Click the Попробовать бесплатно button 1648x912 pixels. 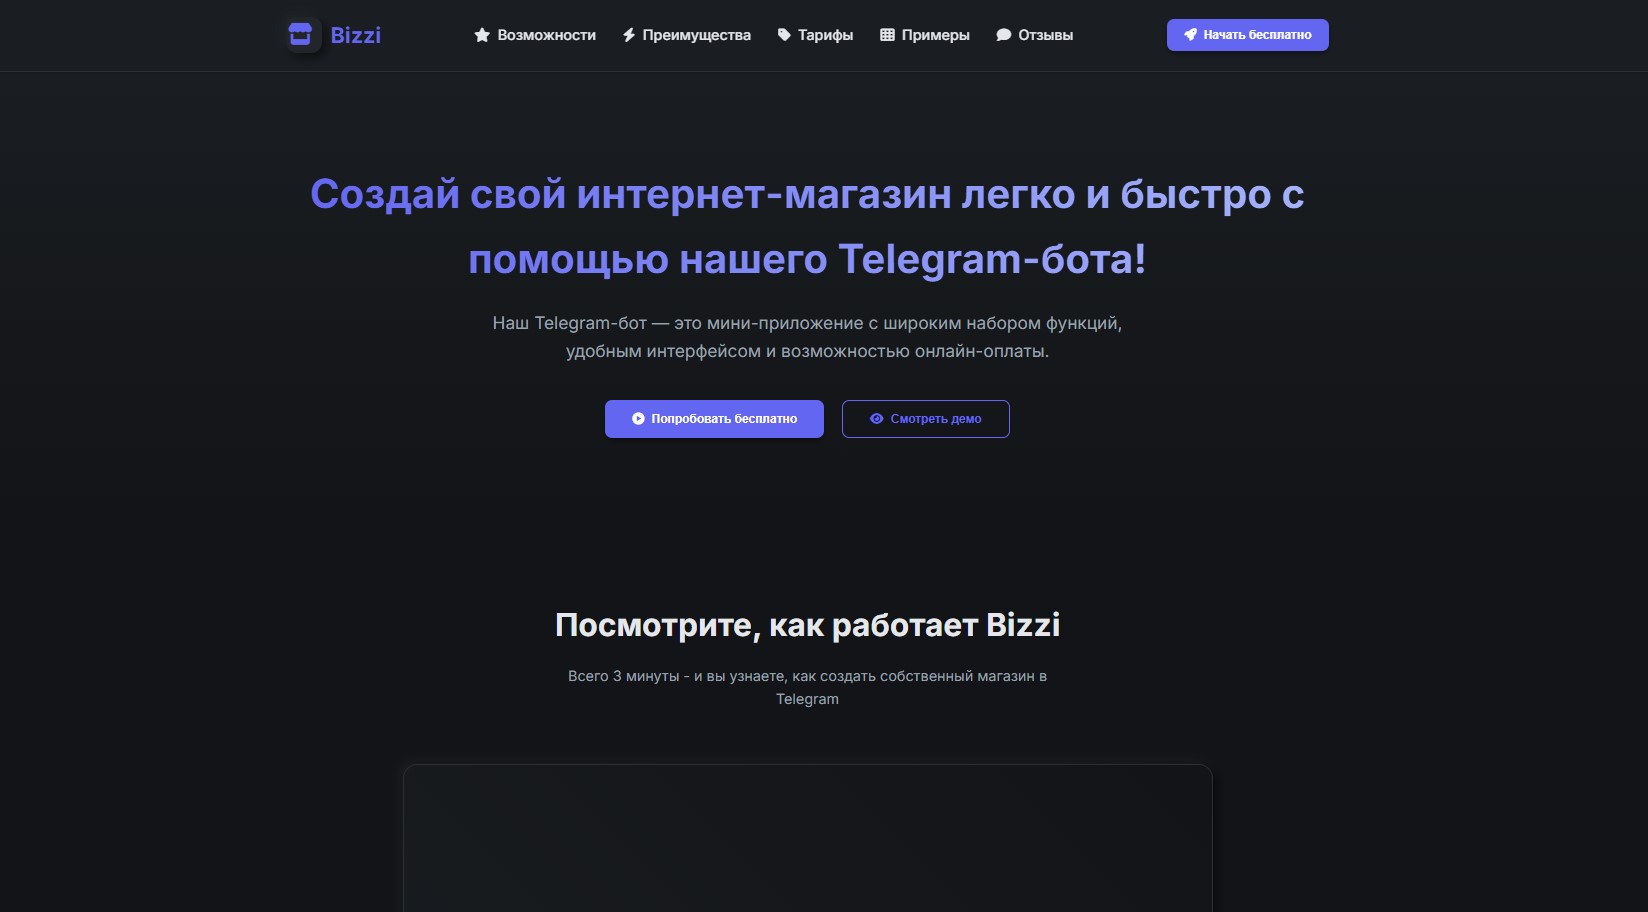pyautogui.click(x=714, y=419)
